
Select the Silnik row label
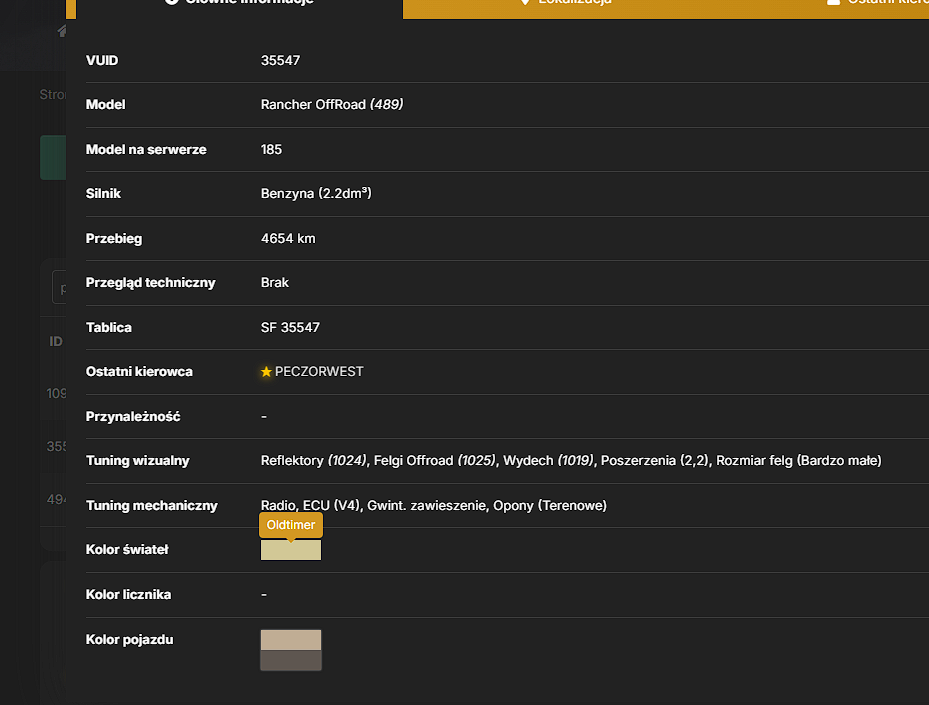(x=103, y=193)
